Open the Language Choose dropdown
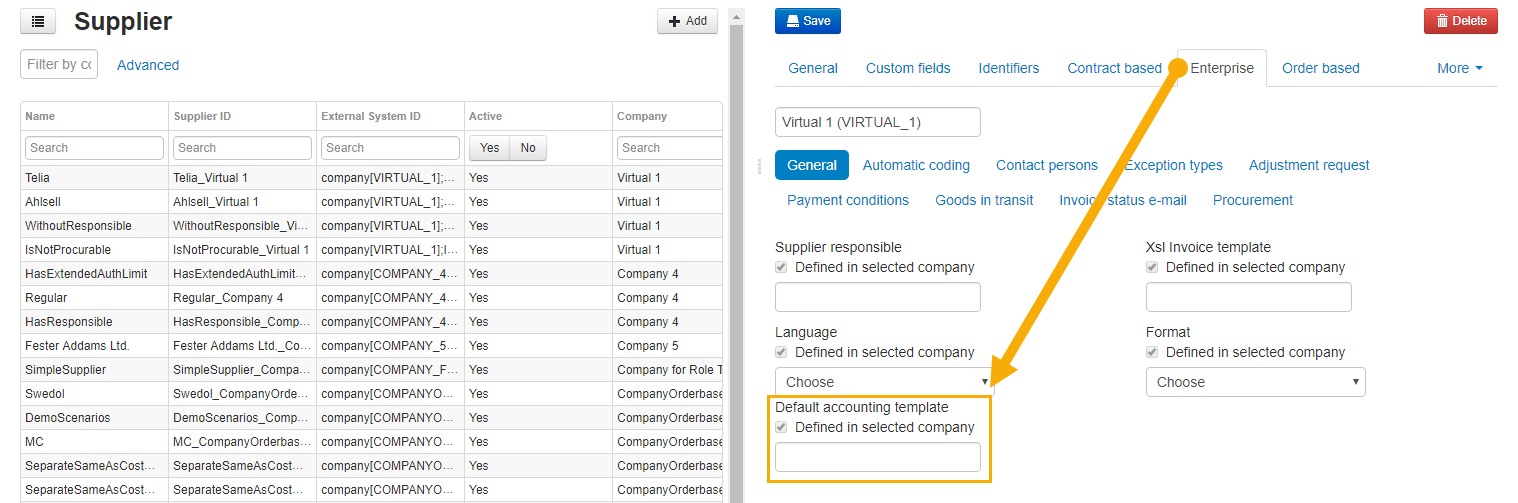Image resolution: width=1518 pixels, height=503 pixels. point(885,382)
